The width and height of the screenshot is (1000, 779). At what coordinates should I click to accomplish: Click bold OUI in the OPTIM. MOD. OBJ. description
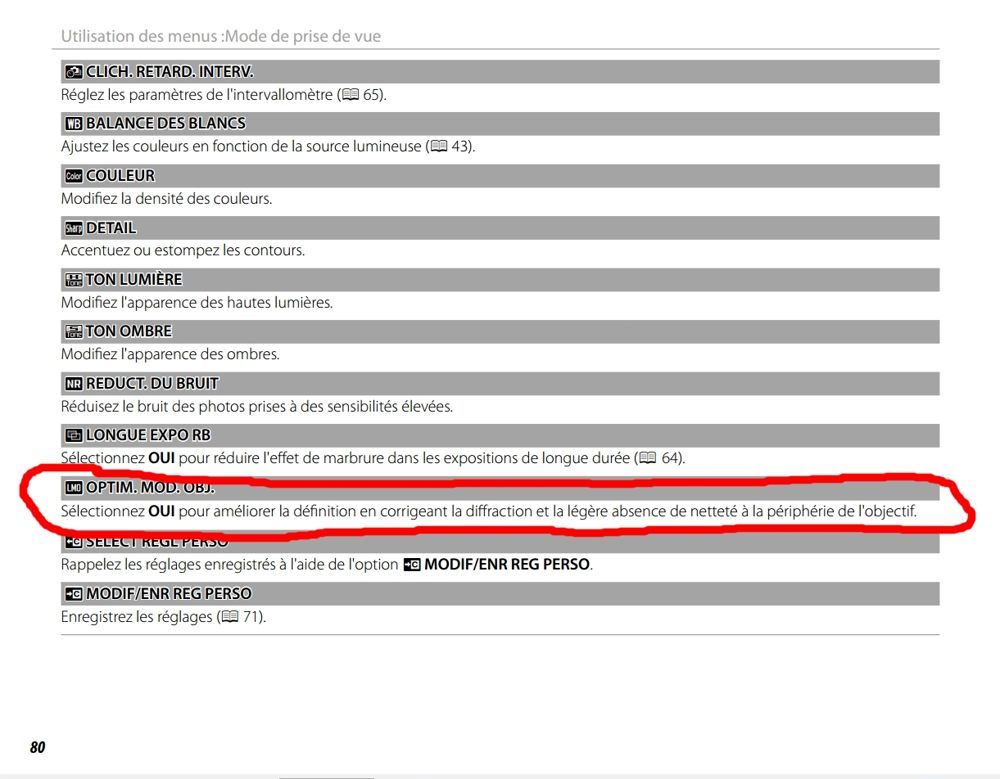tap(161, 512)
